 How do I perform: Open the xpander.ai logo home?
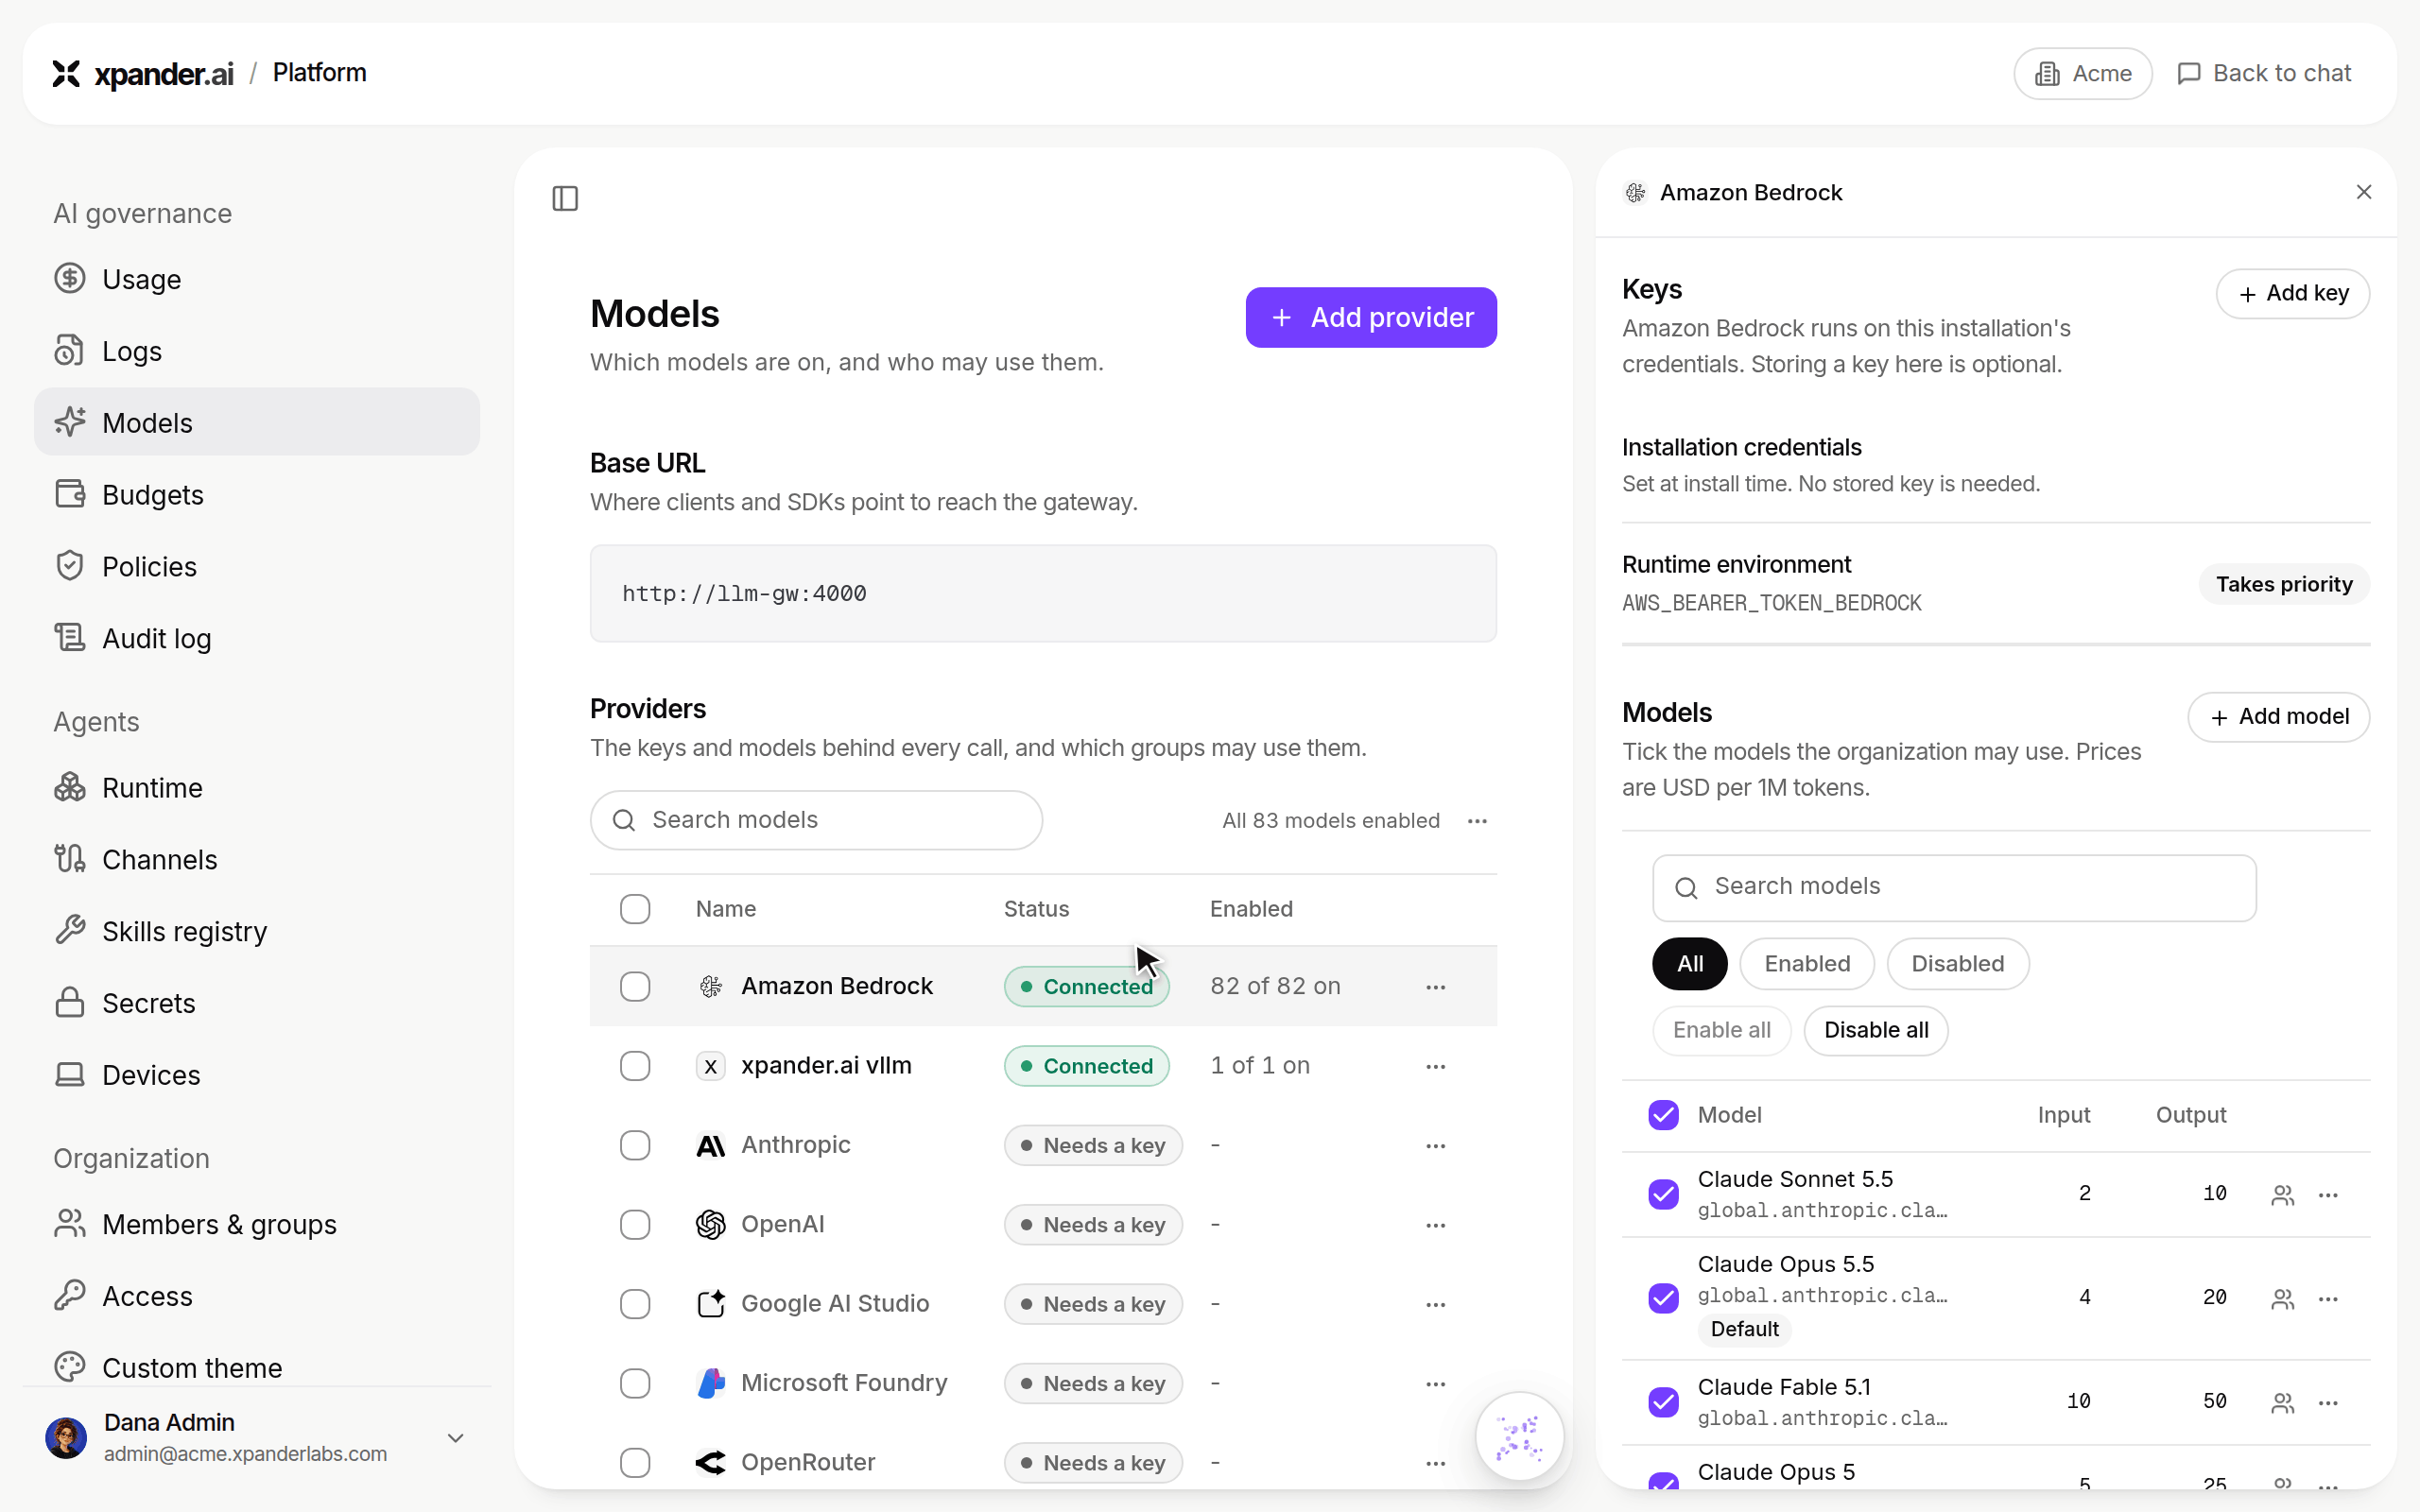coord(143,73)
